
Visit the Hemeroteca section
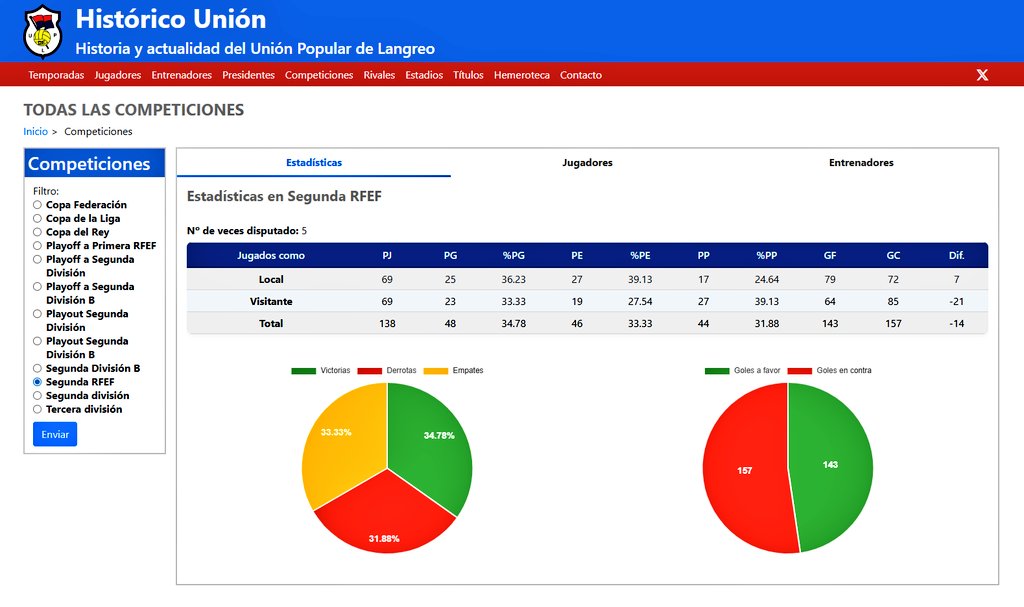pyautogui.click(x=522, y=75)
